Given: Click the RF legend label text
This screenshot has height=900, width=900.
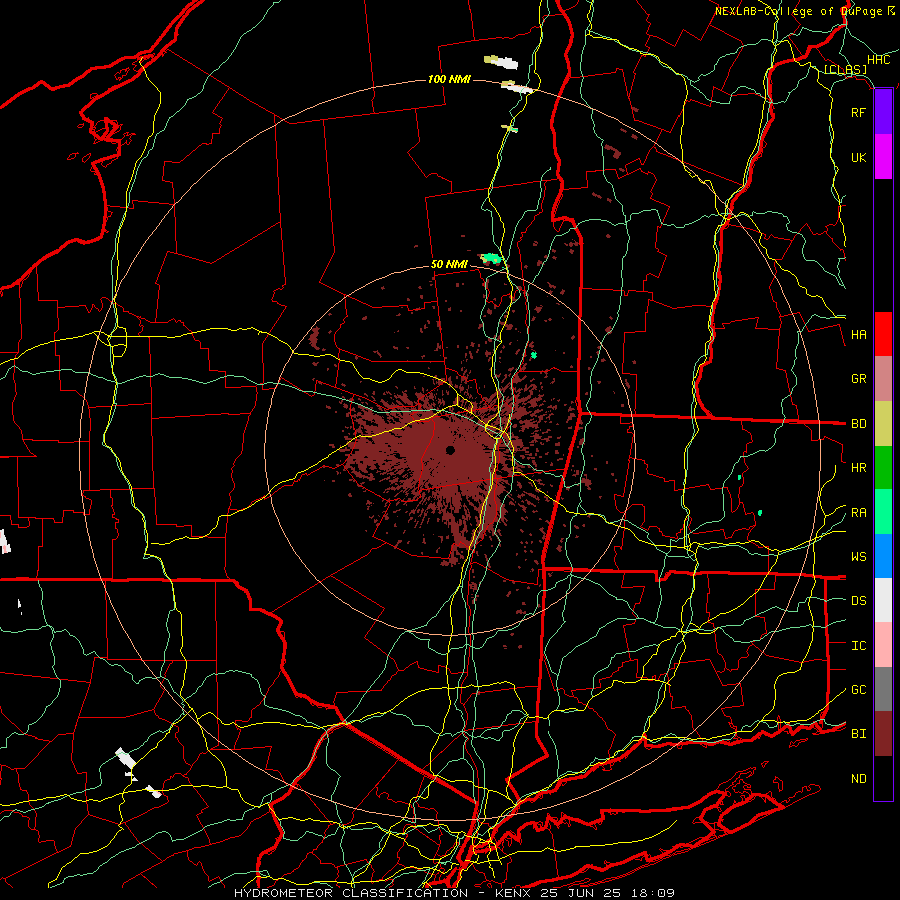Looking at the screenshot, I should click(858, 112).
